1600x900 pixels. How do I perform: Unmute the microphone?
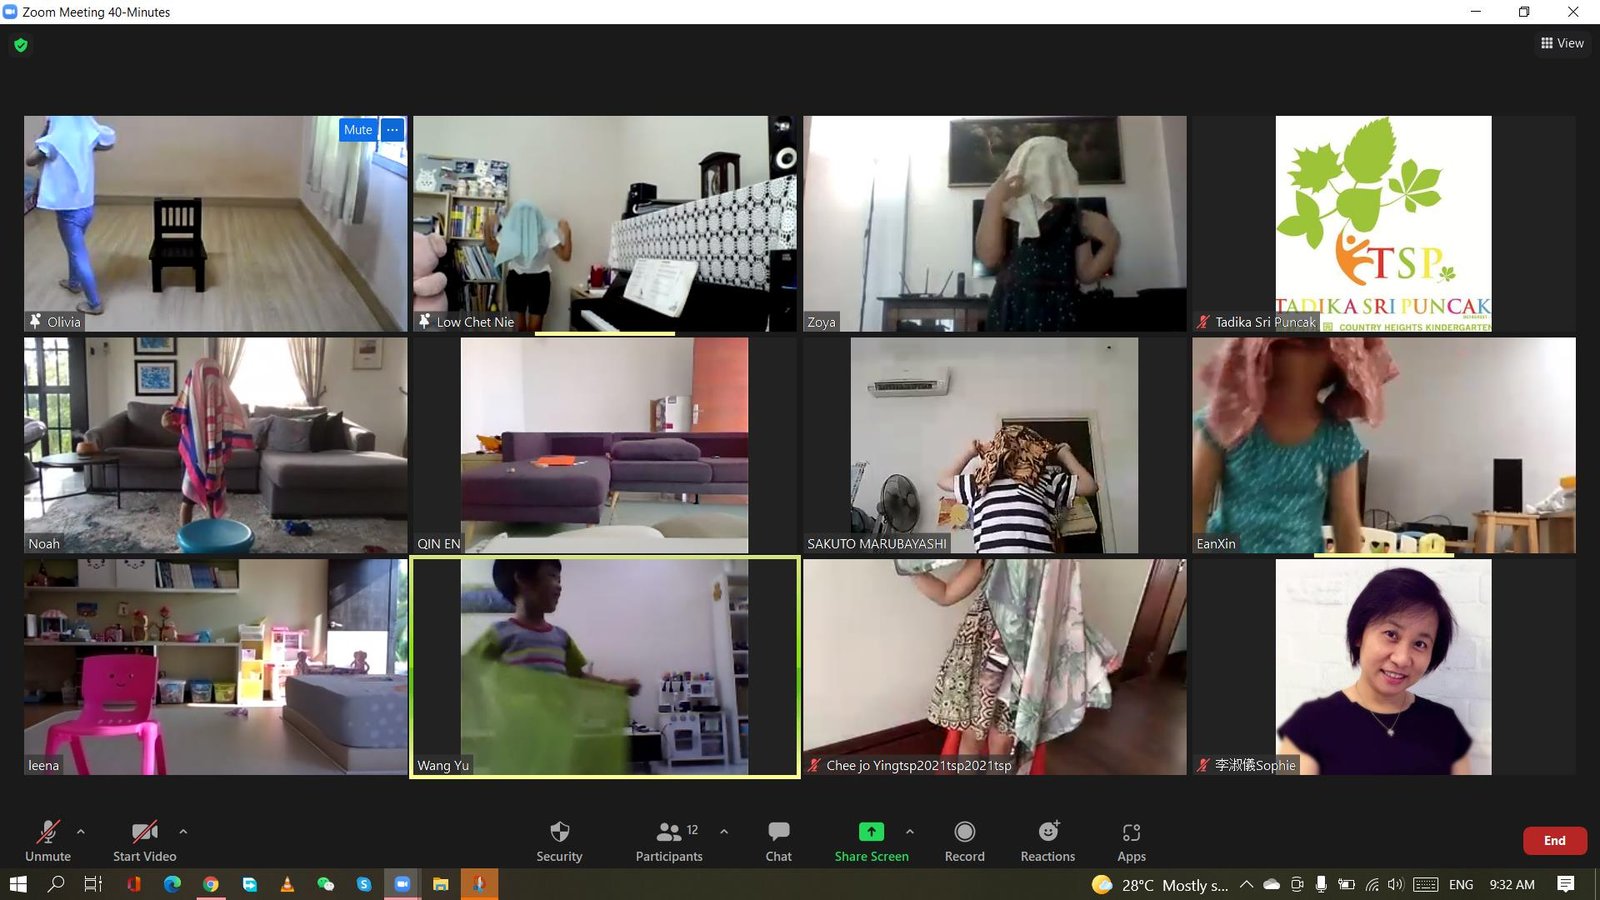coord(47,840)
